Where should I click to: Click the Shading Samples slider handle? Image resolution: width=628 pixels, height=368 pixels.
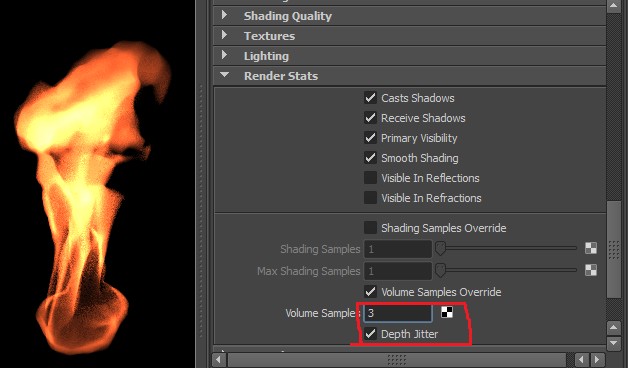coord(440,249)
